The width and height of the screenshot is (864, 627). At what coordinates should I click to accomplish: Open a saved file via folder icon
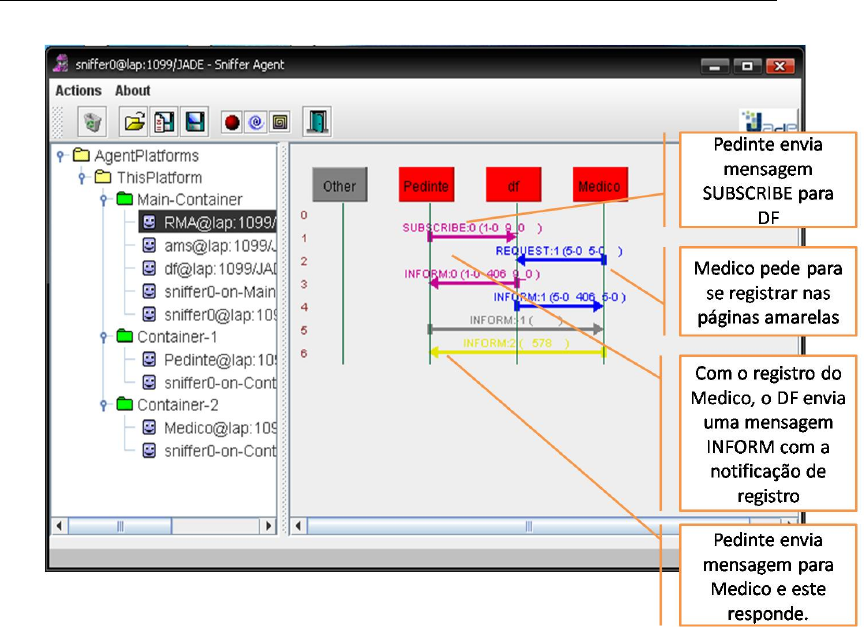[134, 122]
